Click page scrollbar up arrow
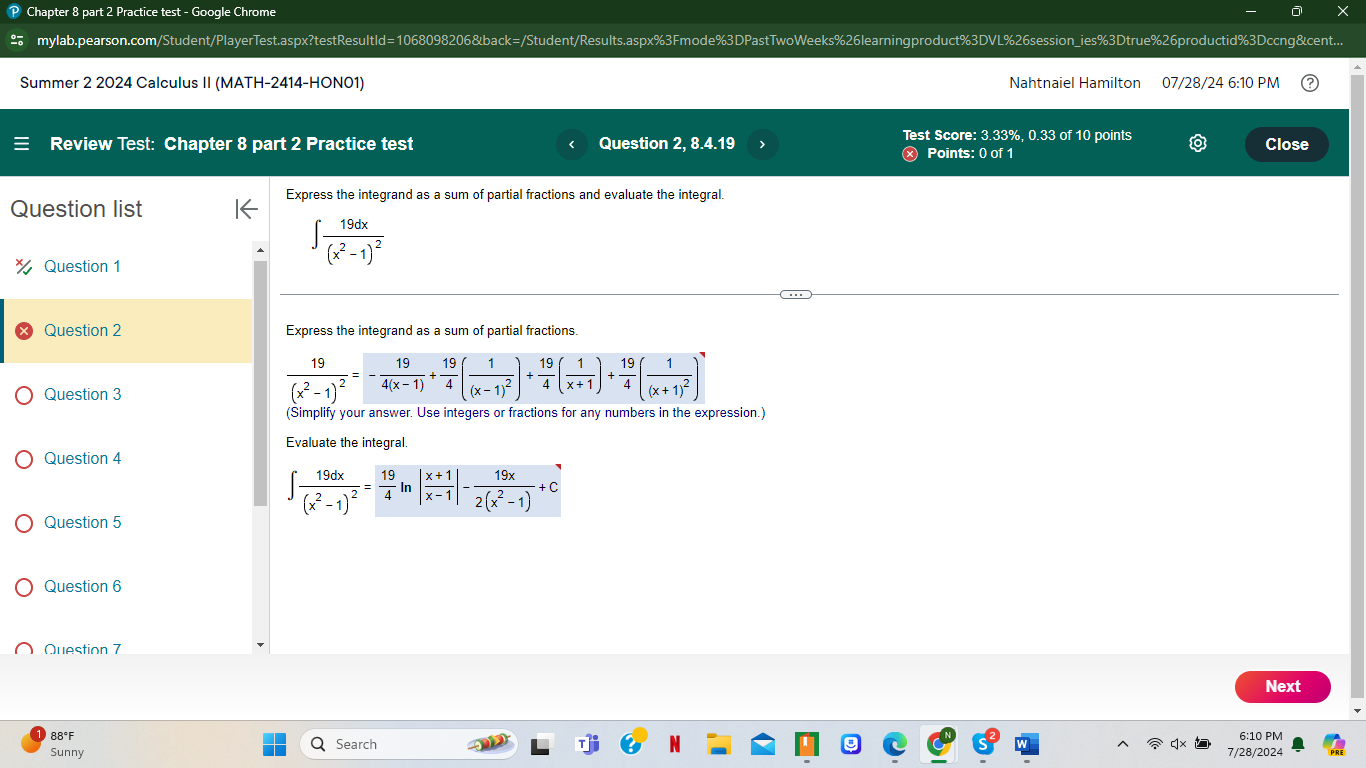The height and width of the screenshot is (768, 1366). [x=1357, y=67]
